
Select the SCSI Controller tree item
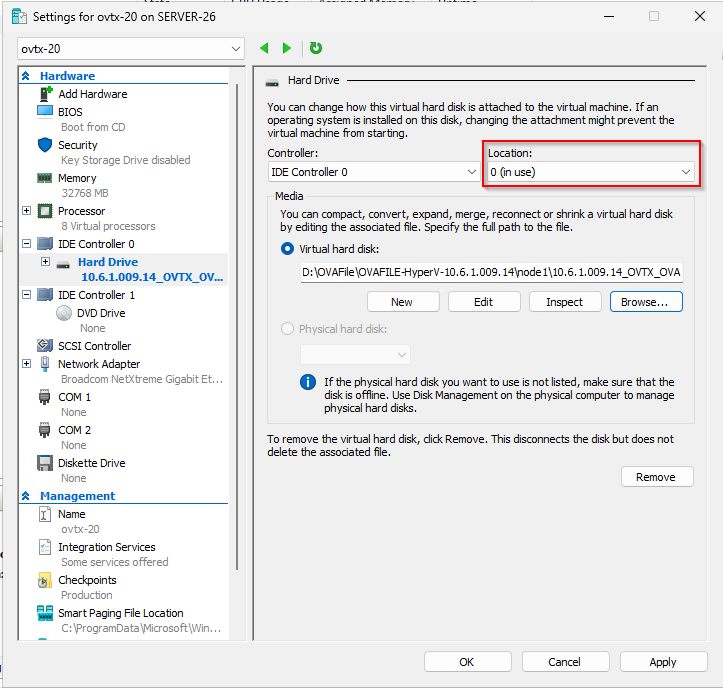click(x=95, y=346)
